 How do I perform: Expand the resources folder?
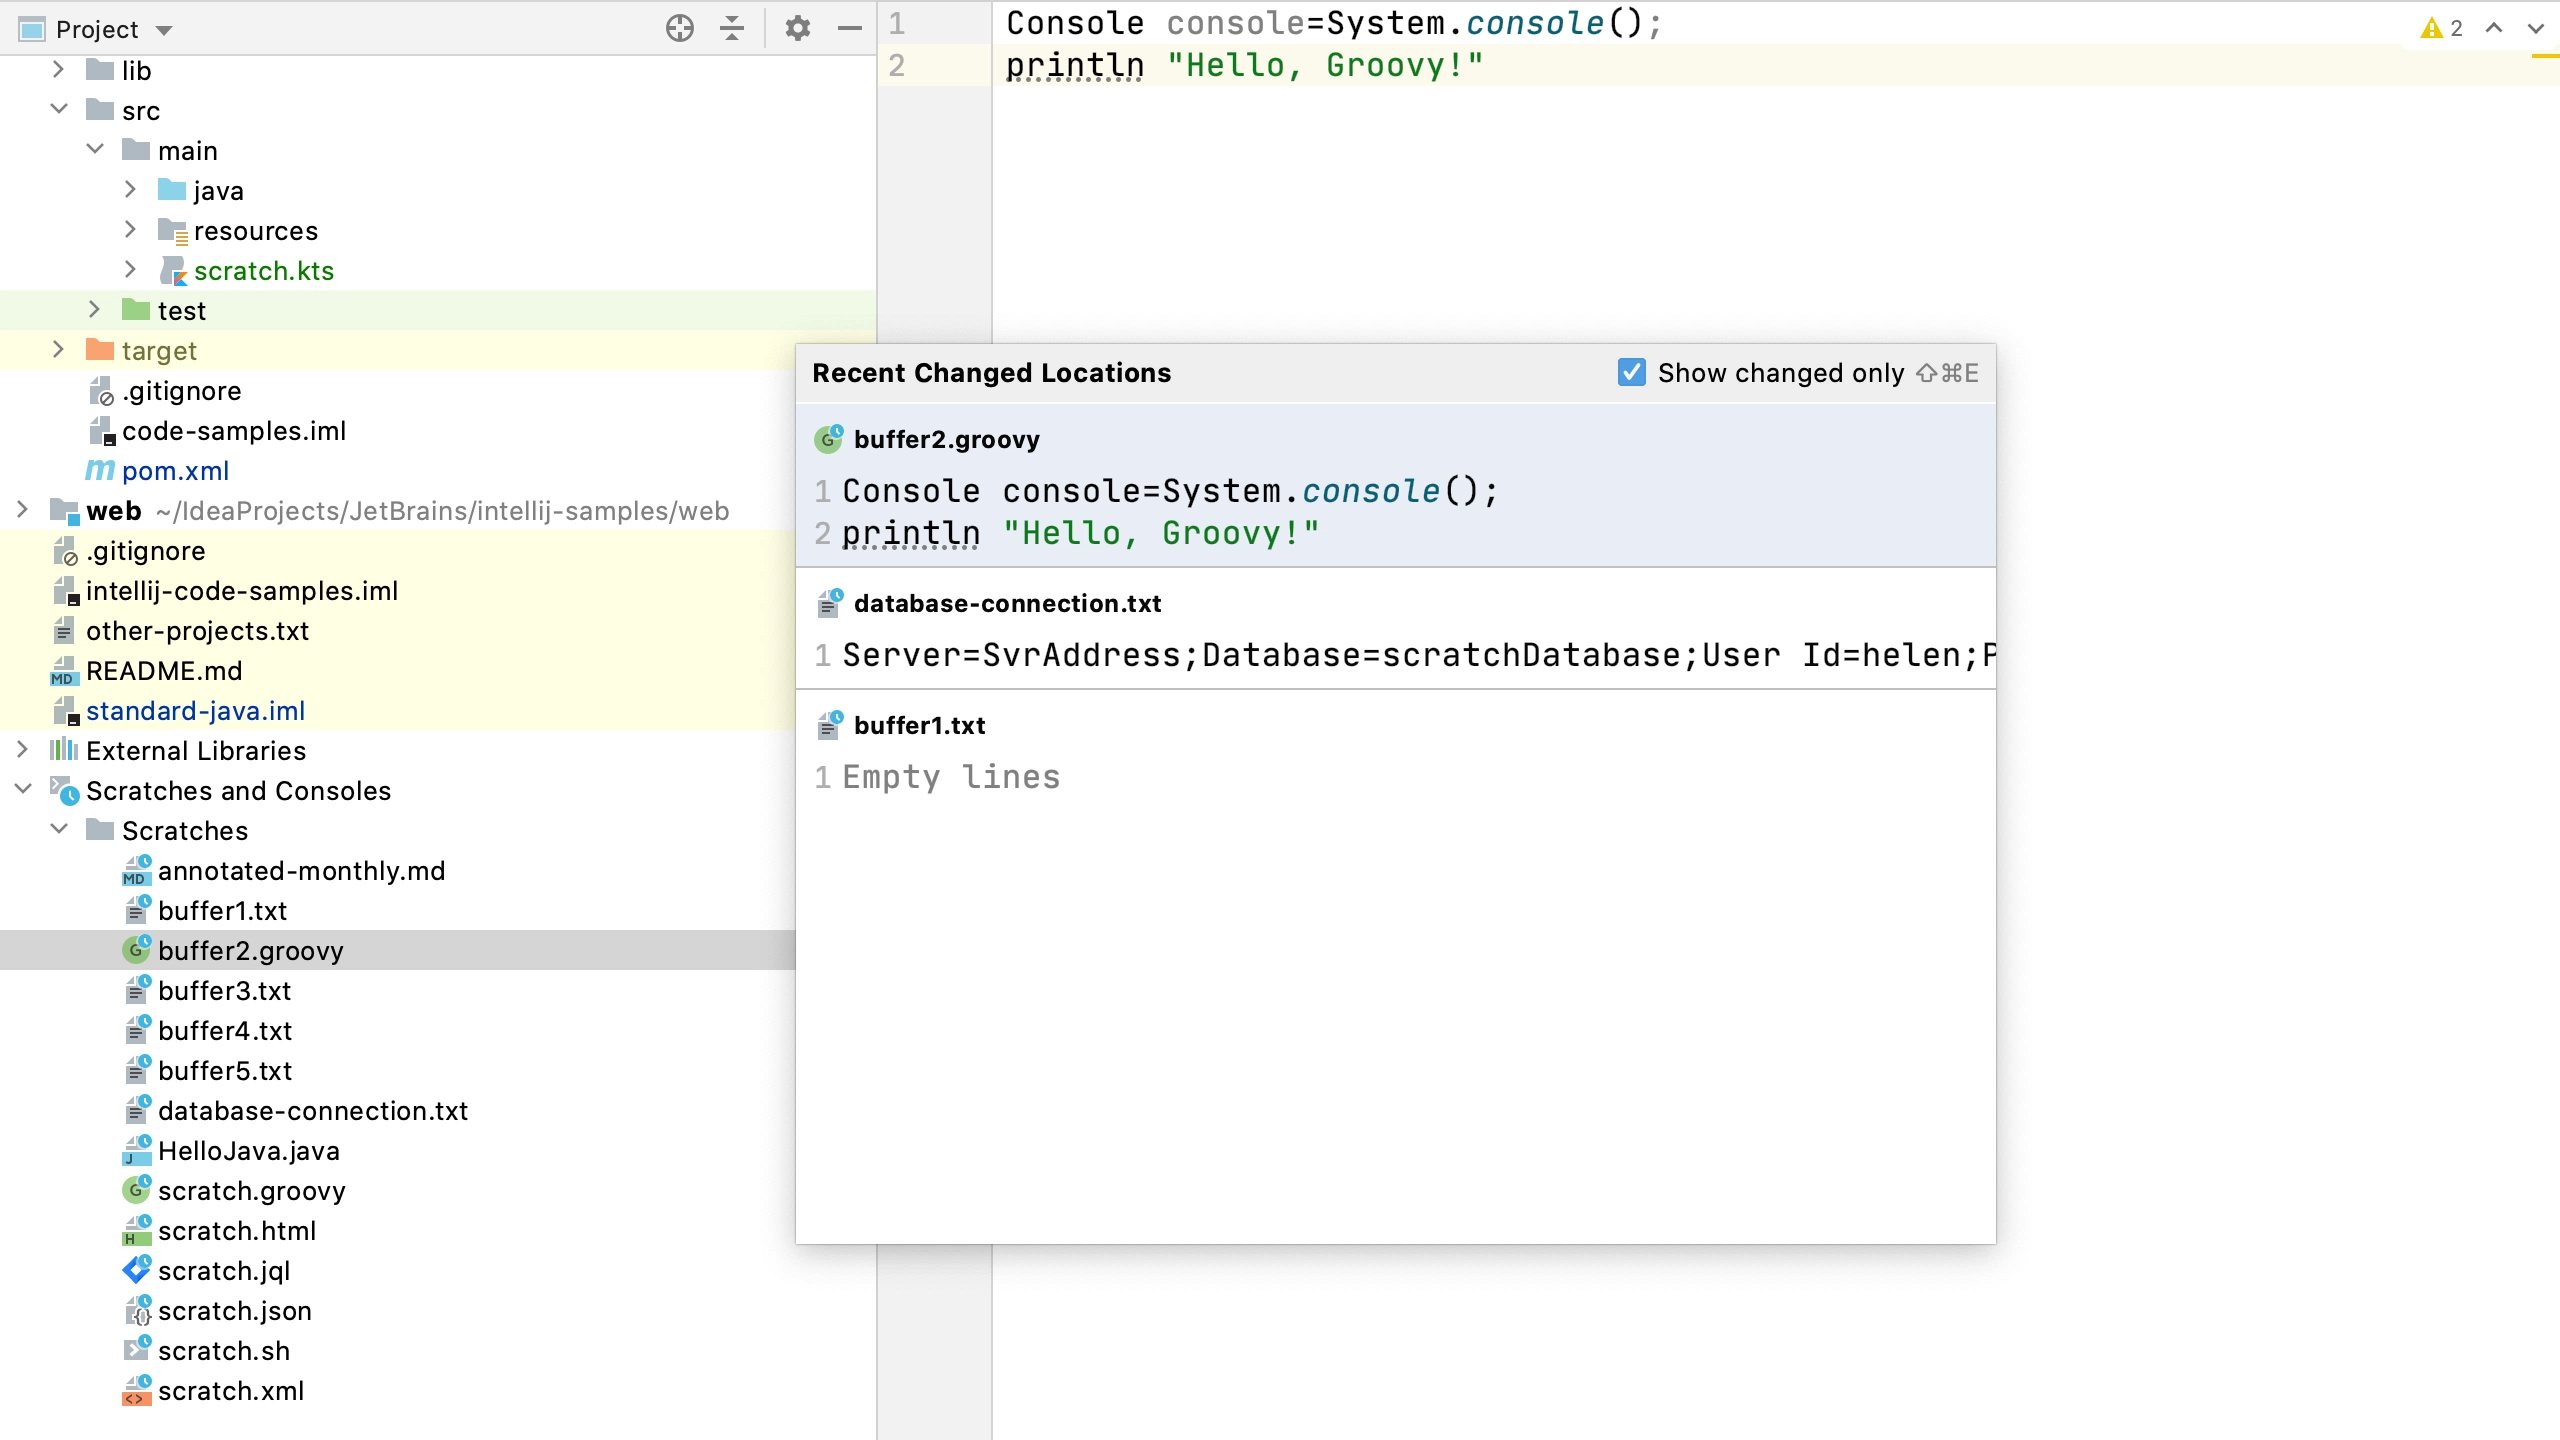point(130,229)
